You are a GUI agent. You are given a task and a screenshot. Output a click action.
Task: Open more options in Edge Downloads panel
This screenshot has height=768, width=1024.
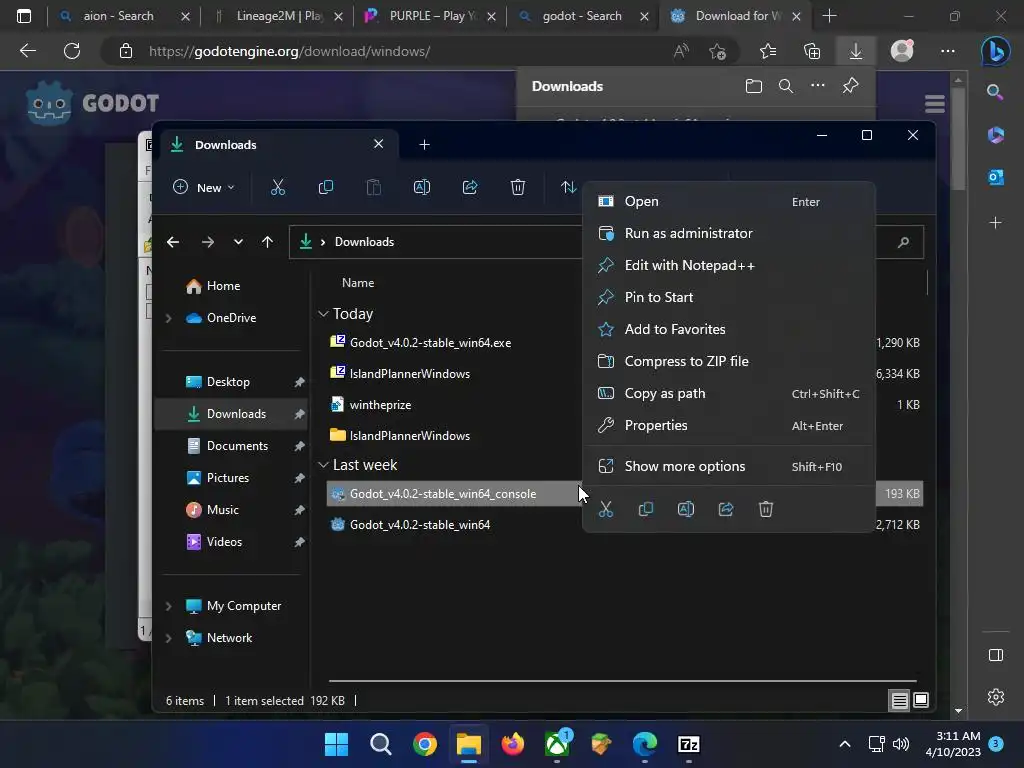point(818,86)
